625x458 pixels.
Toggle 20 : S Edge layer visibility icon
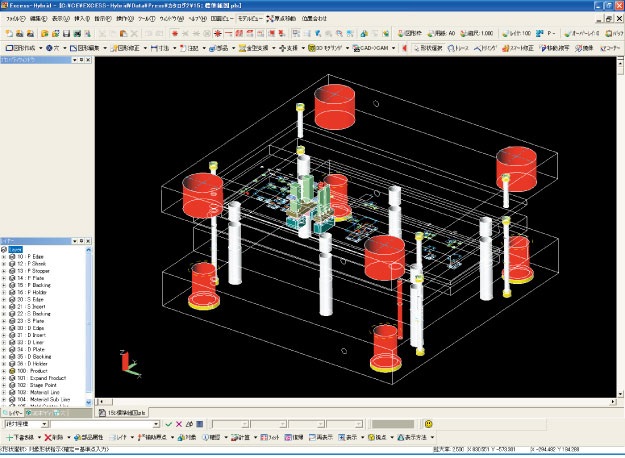(x=12, y=299)
